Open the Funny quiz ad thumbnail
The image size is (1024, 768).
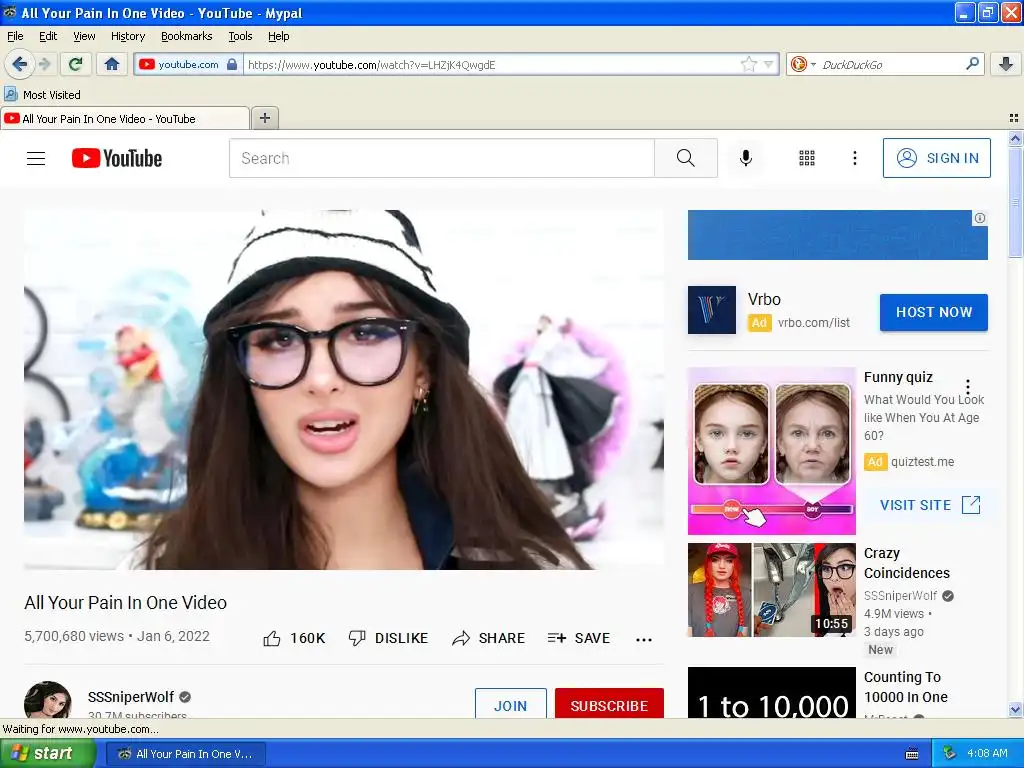click(772, 451)
